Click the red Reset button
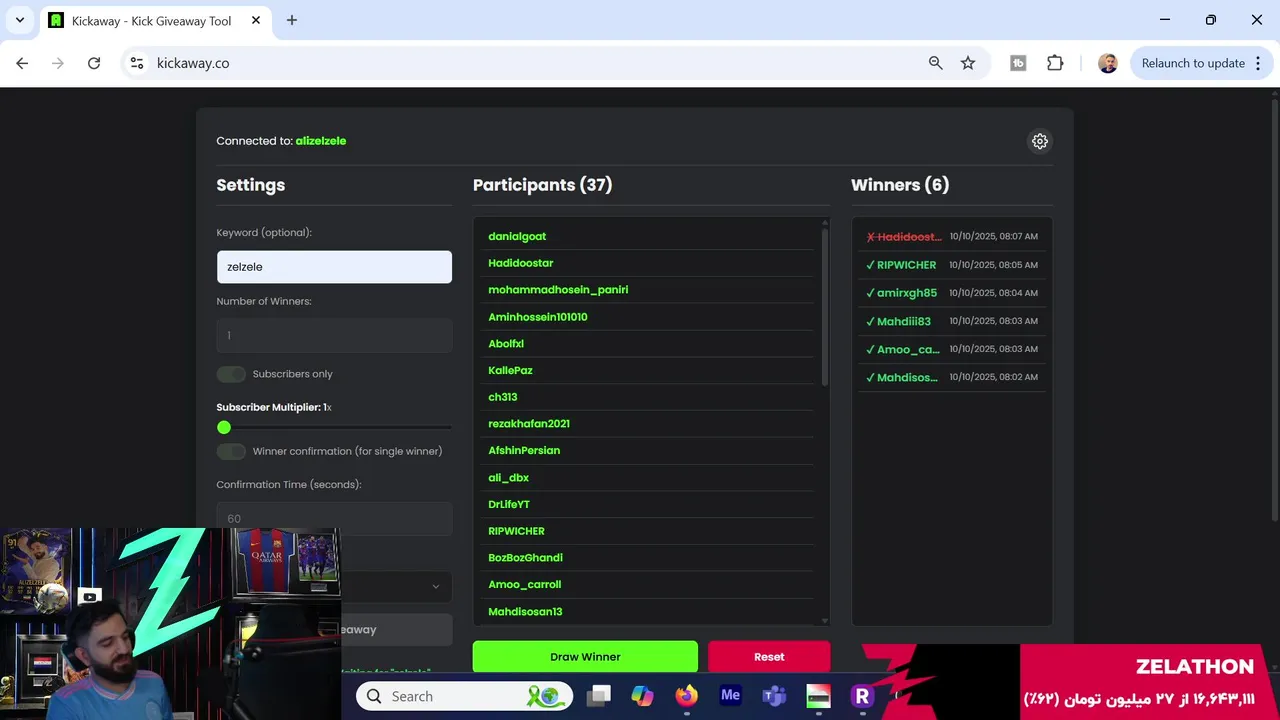 (769, 657)
